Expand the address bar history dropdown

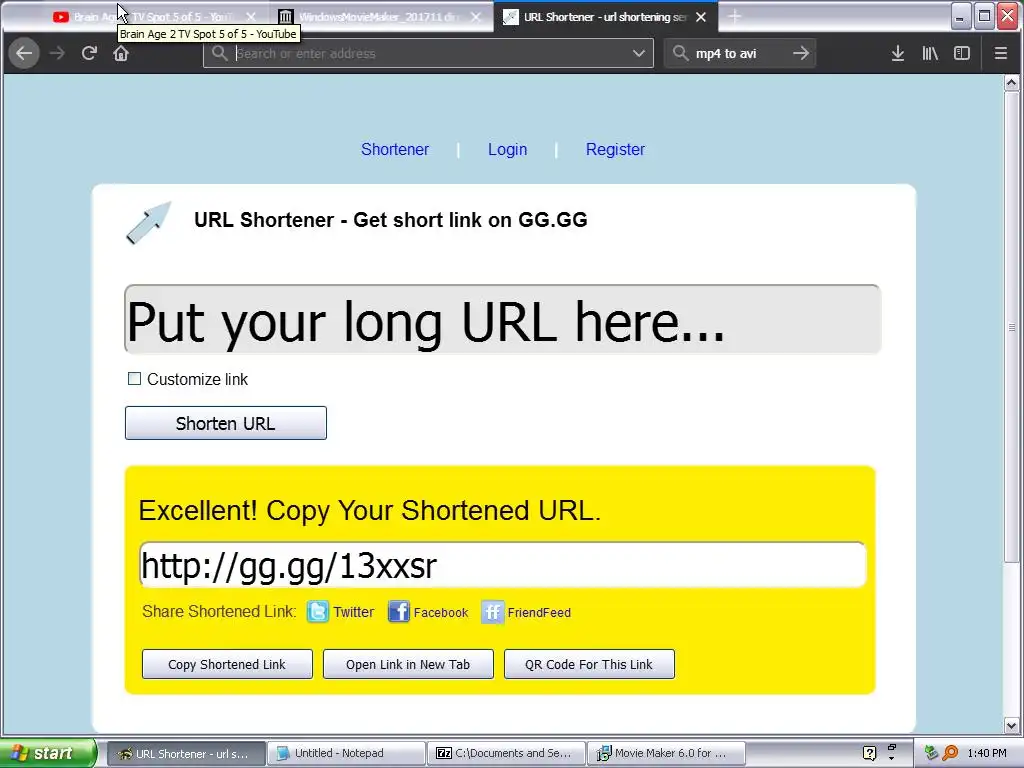pyautogui.click(x=639, y=54)
